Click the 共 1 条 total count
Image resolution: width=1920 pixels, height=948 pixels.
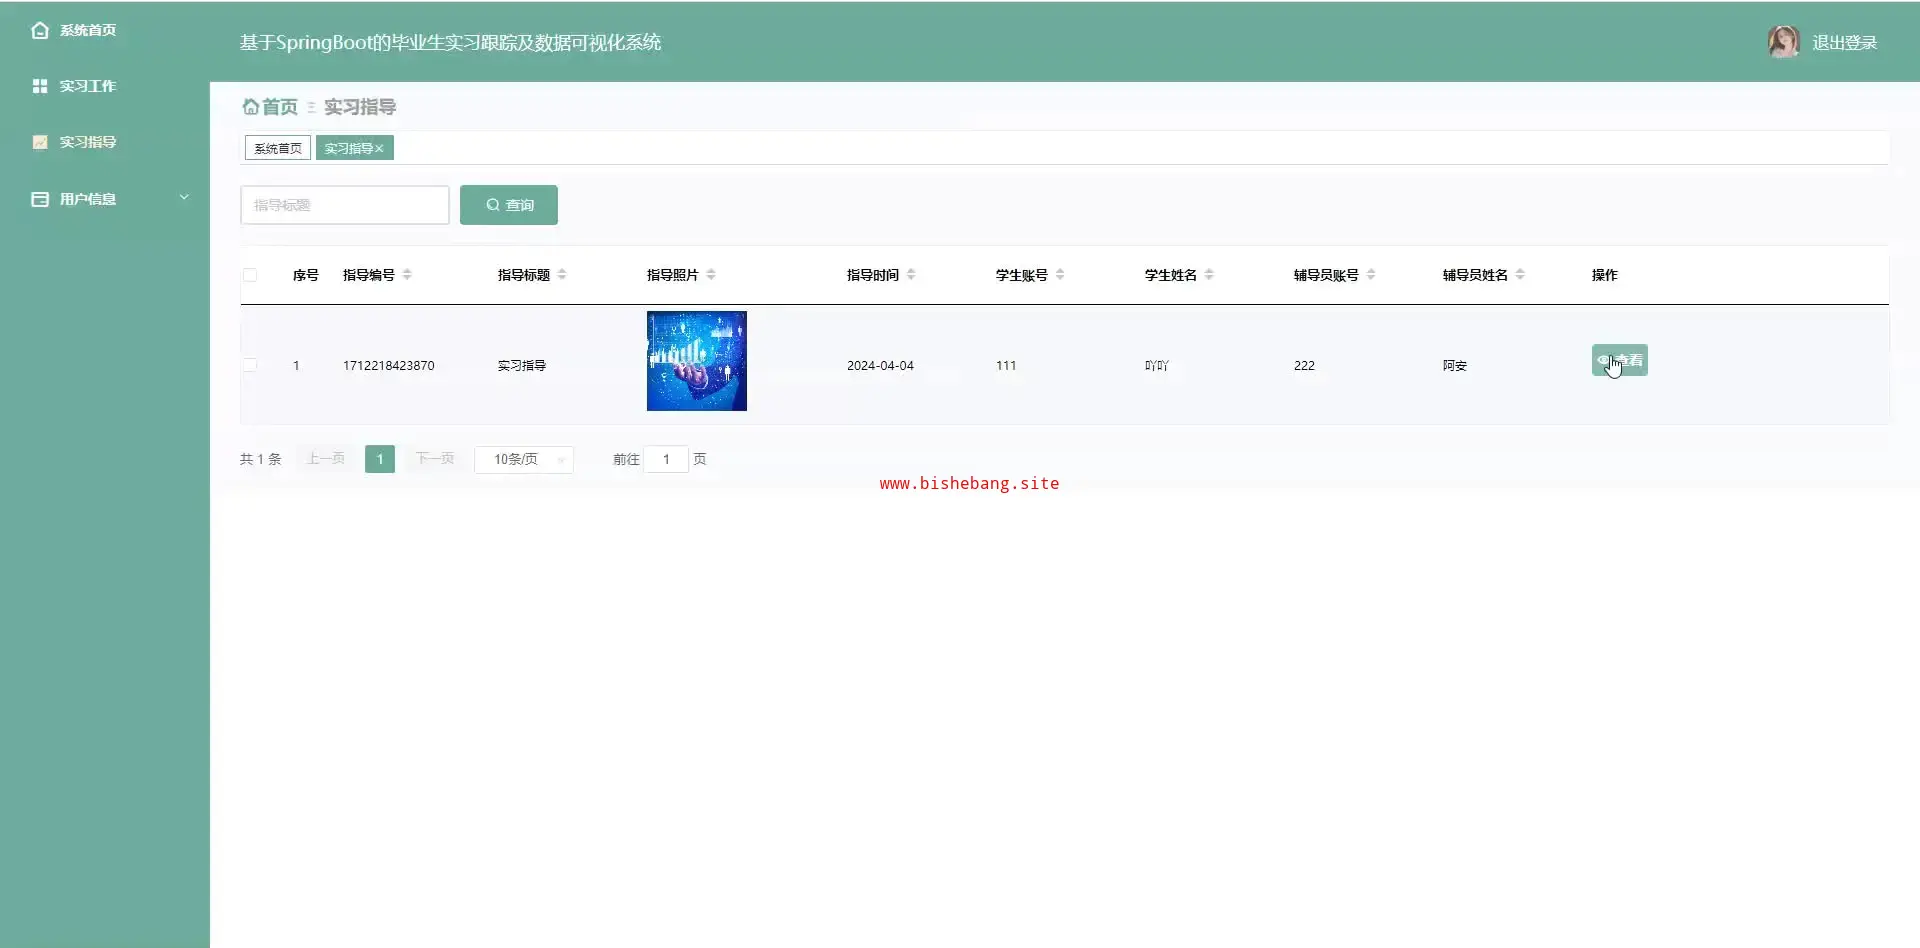click(x=261, y=459)
